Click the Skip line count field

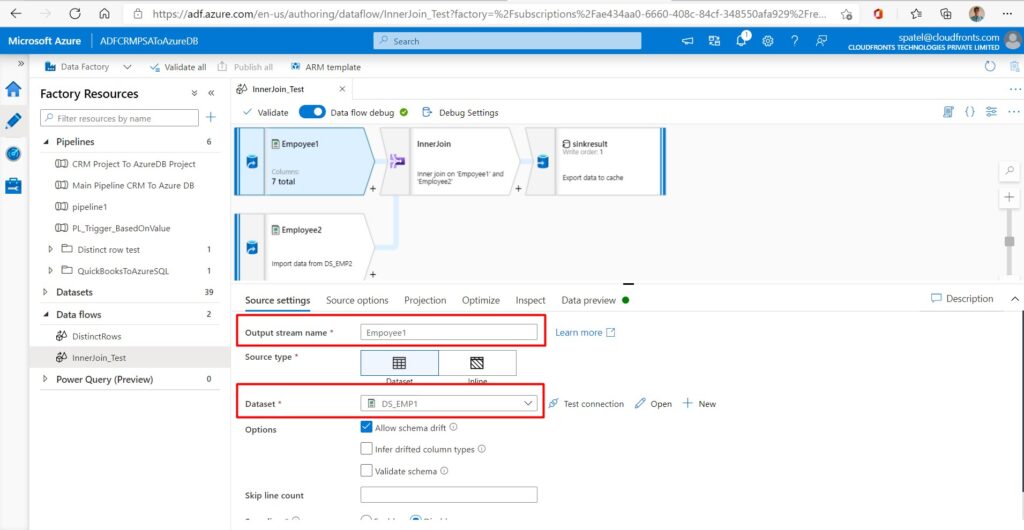[x=449, y=495]
